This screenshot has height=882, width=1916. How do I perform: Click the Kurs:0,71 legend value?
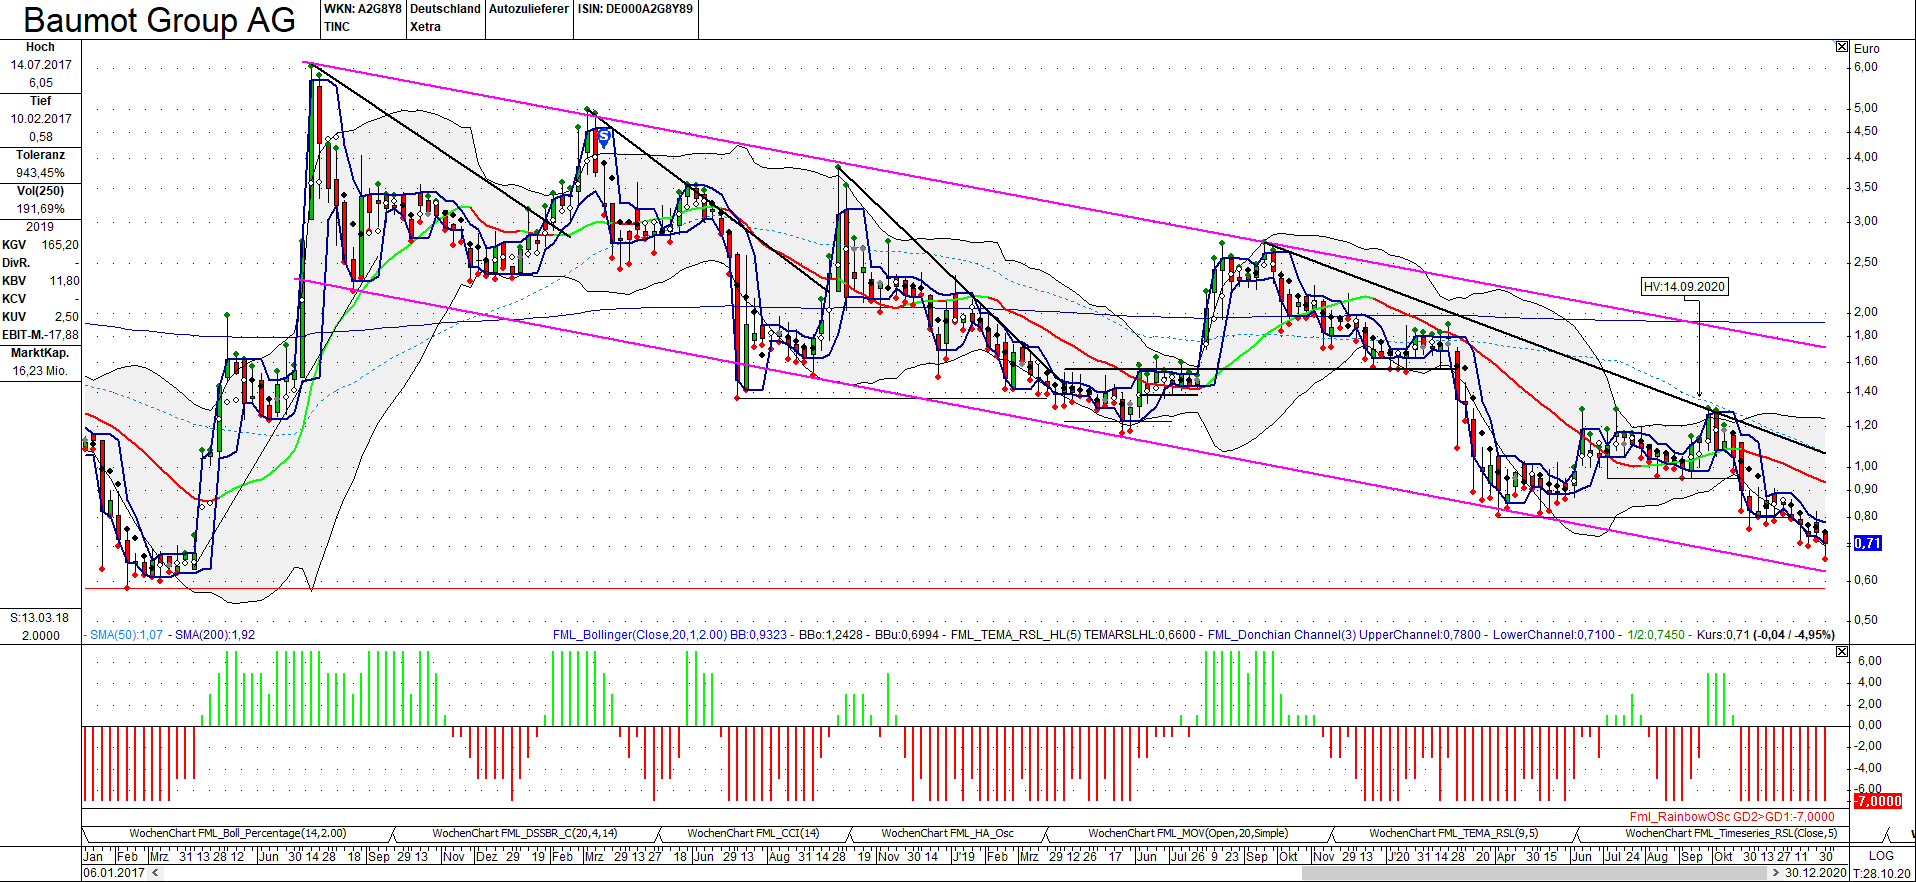[x=1724, y=635]
